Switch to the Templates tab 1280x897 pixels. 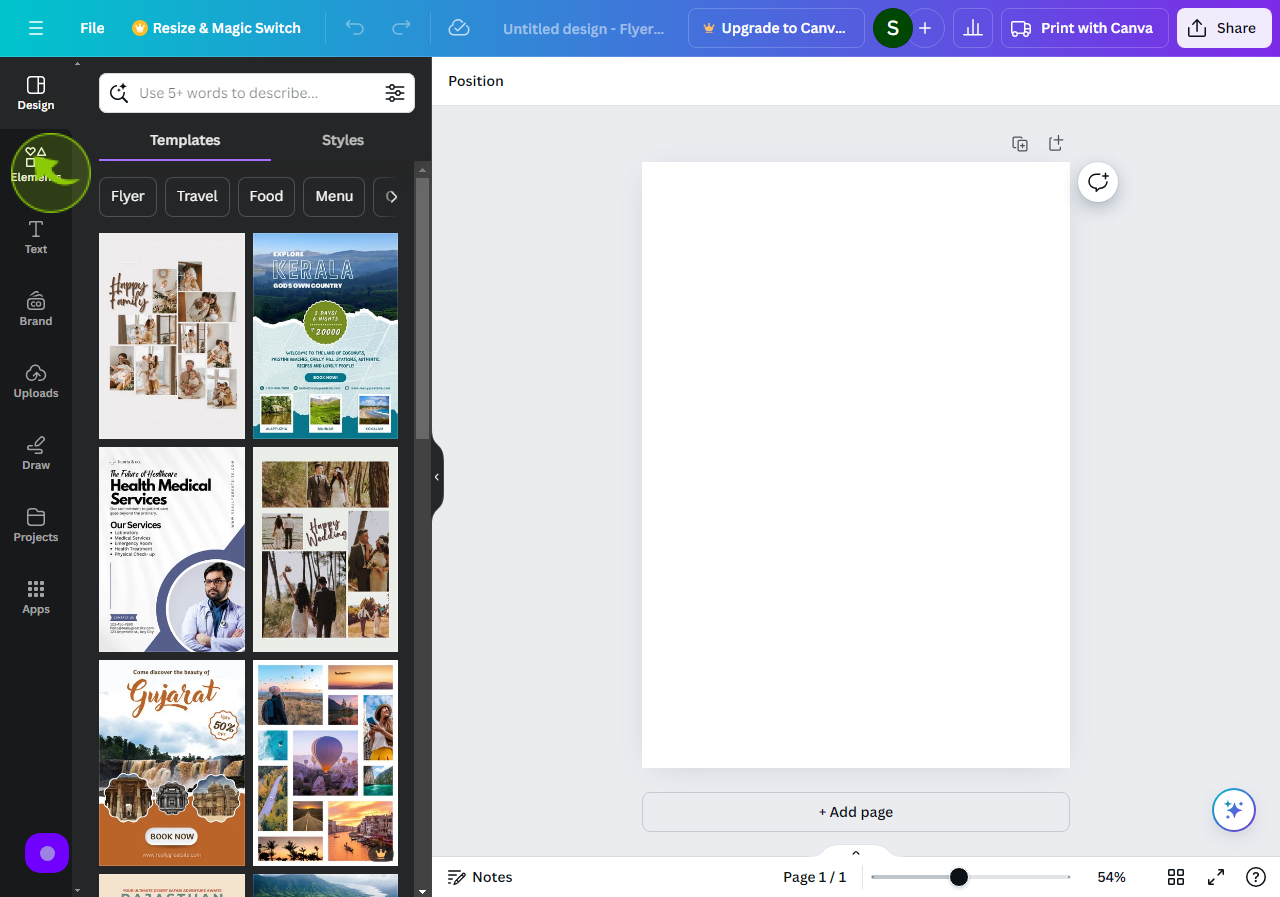click(185, 140)
